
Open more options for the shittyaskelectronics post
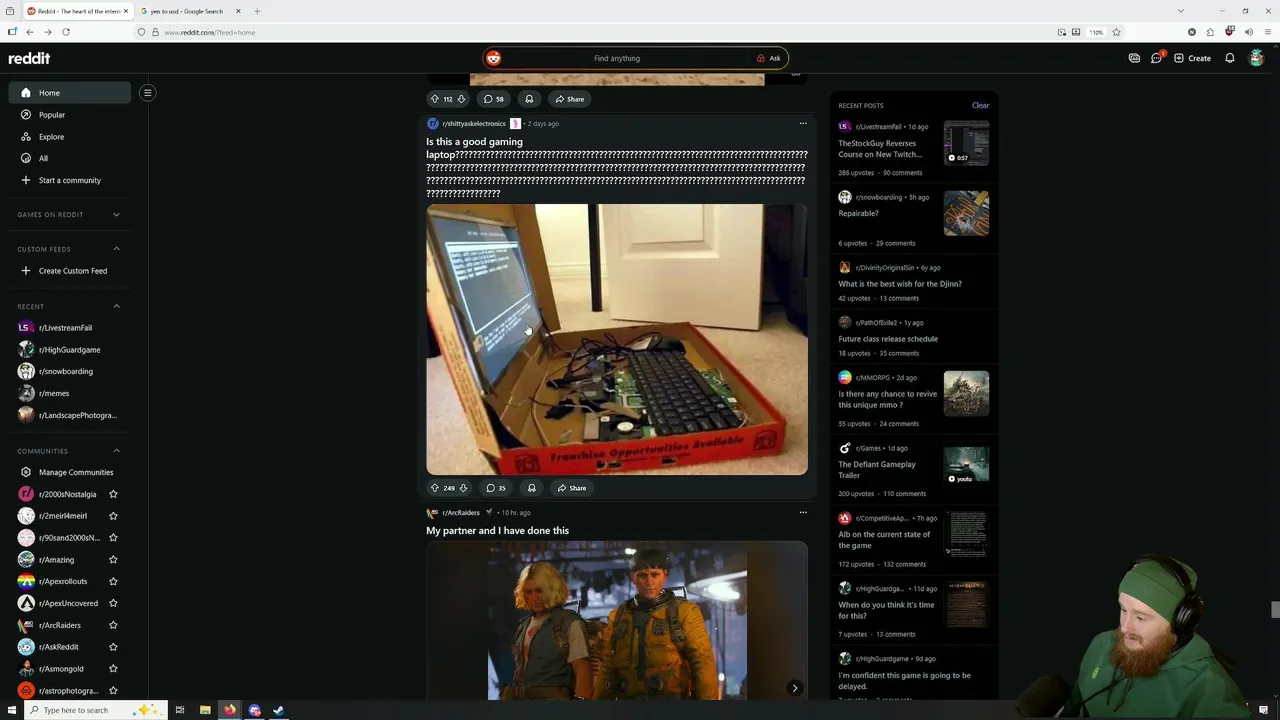803,124
